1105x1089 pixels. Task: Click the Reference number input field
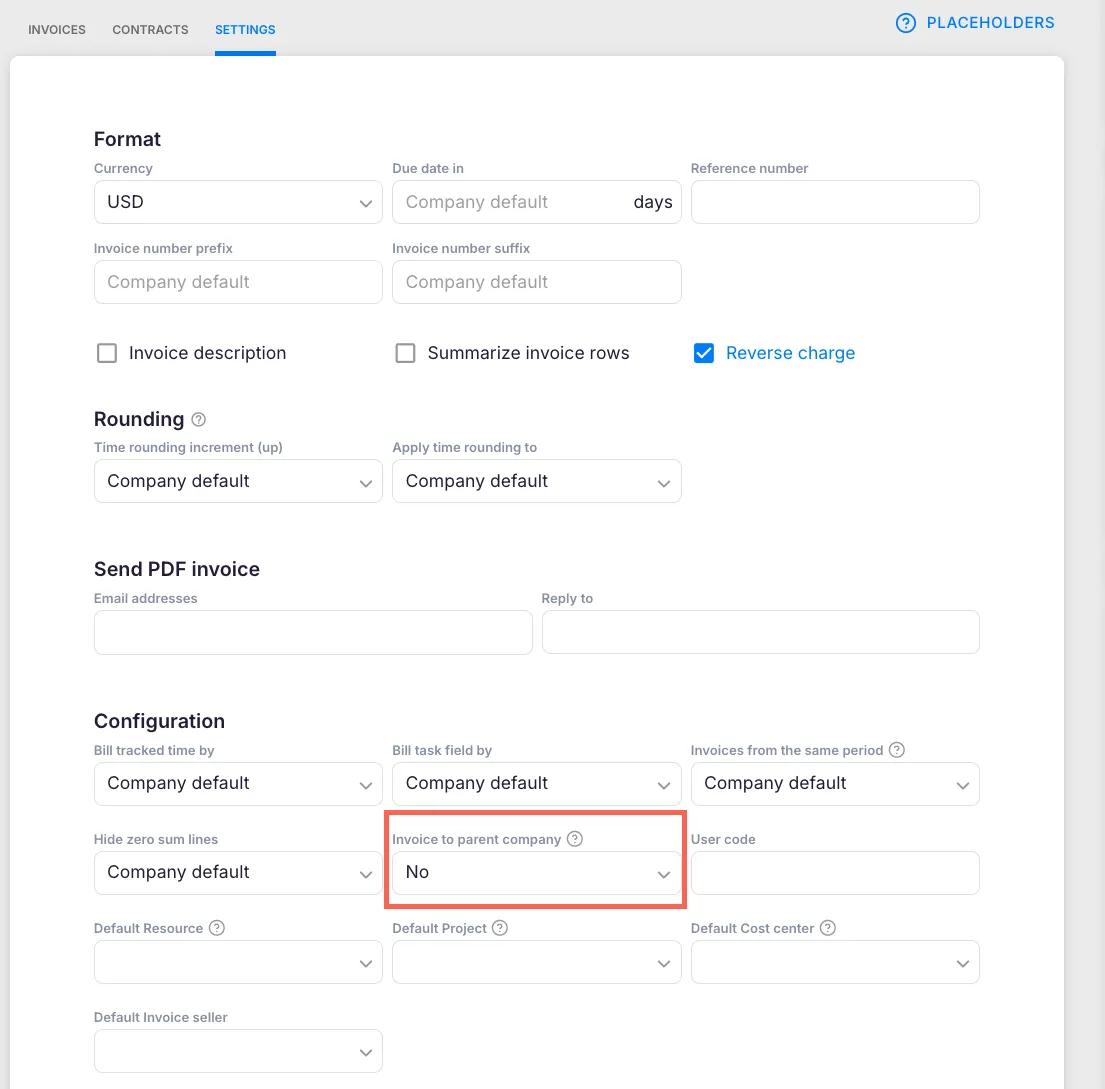point(835,202)
